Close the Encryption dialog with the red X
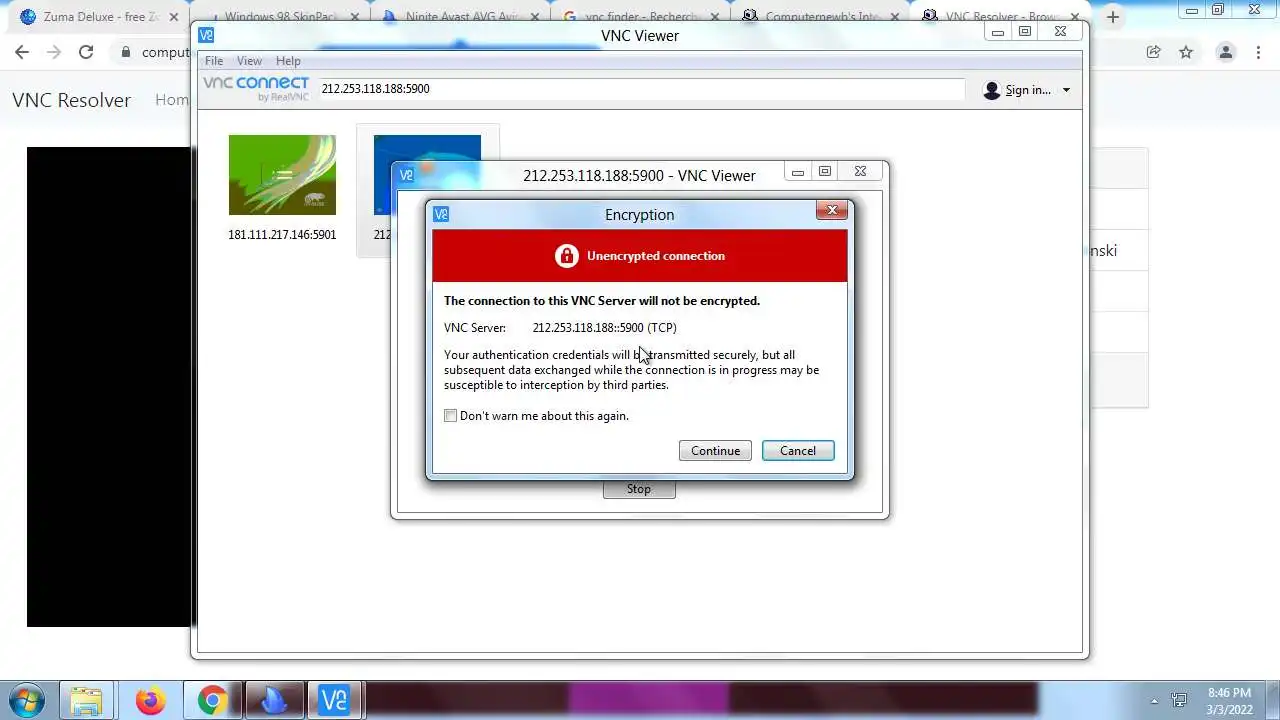Screen dimensions: 1280x720 point(832,210)
